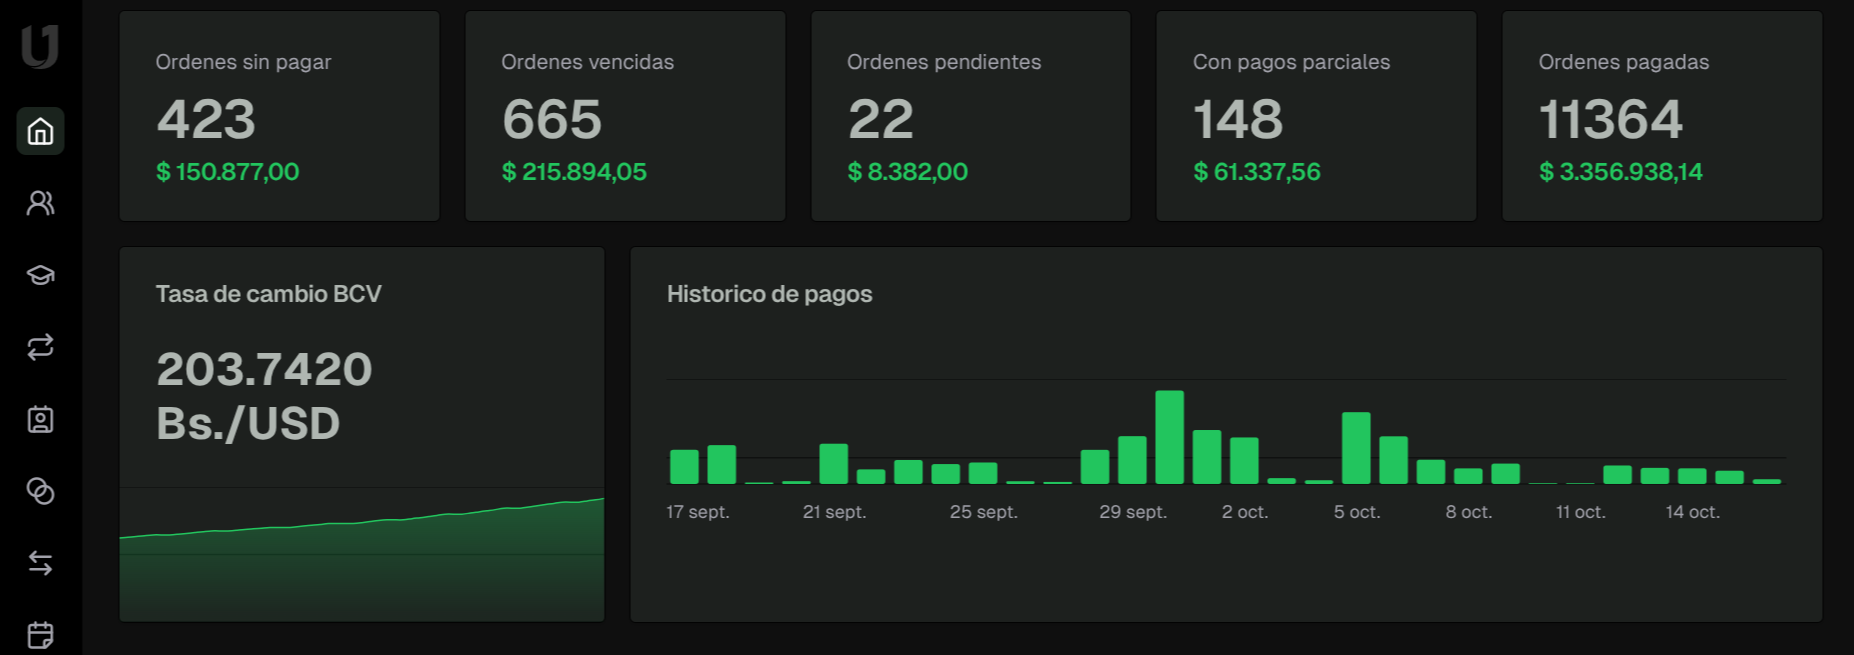The width and height of the screenshot is (1854, 655).
Task: Click the overlapping circles icon
Action: click(x=40, y=491)
